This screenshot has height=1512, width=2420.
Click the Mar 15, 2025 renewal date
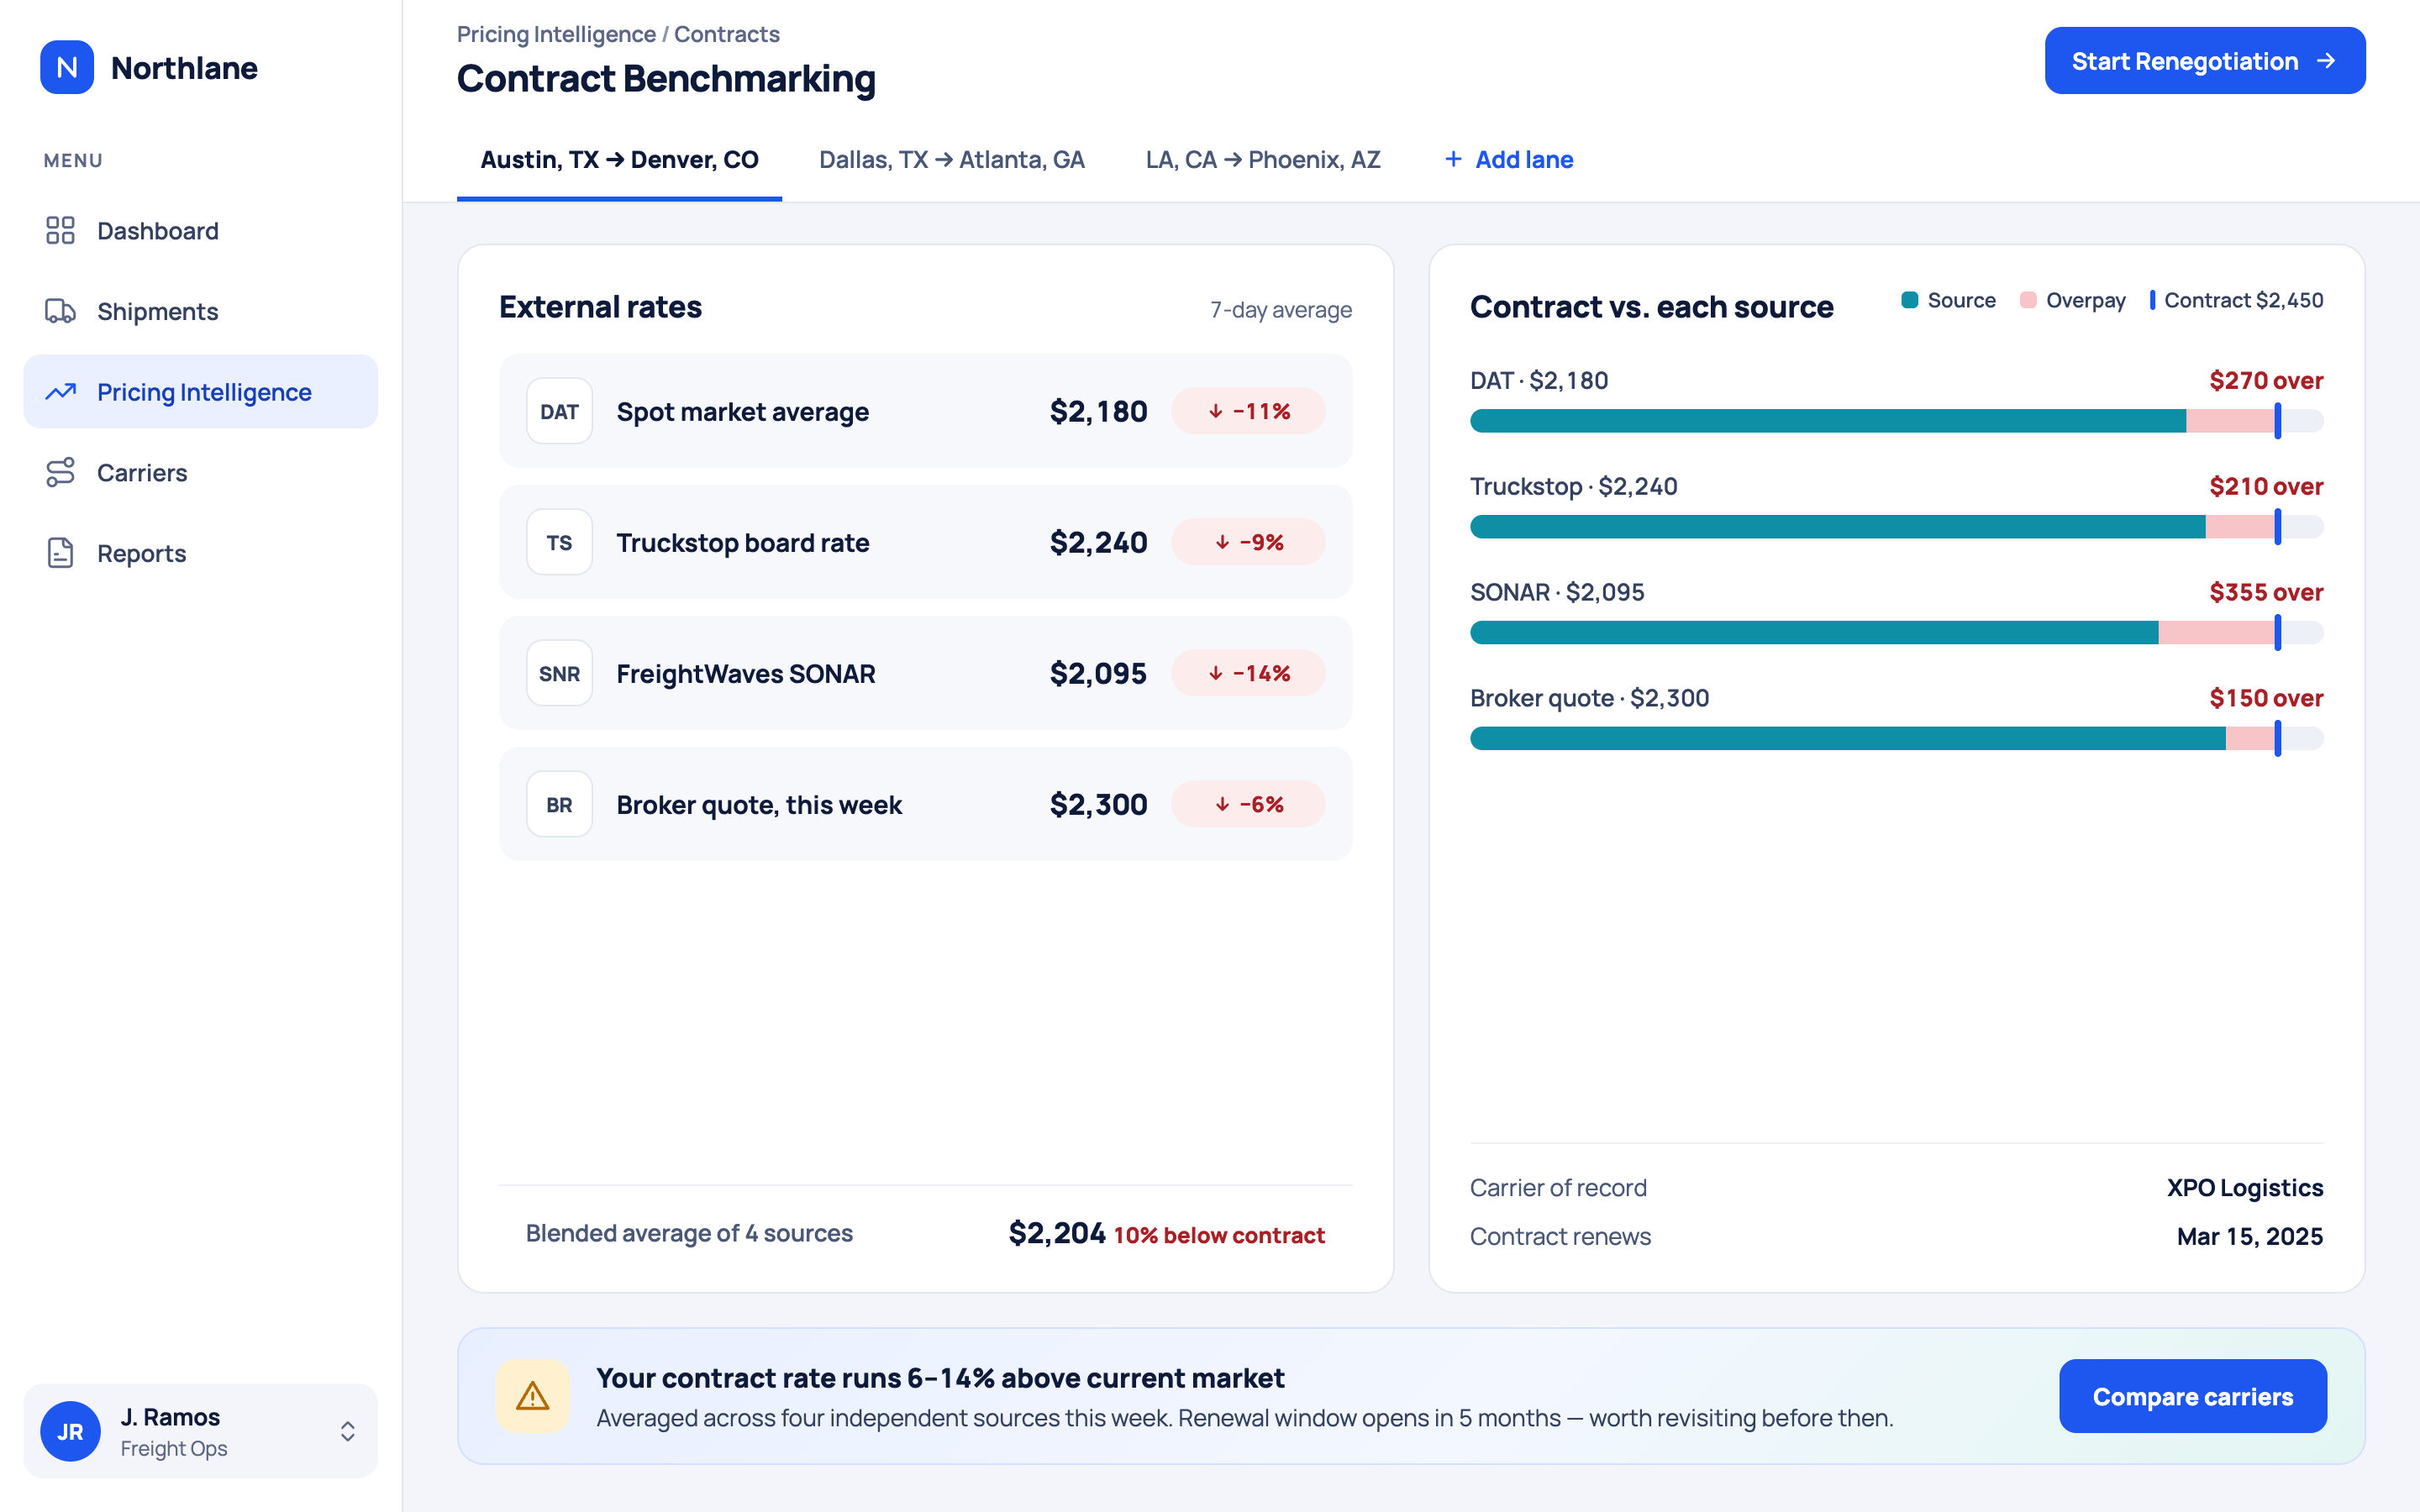tap(2249, 1236)
